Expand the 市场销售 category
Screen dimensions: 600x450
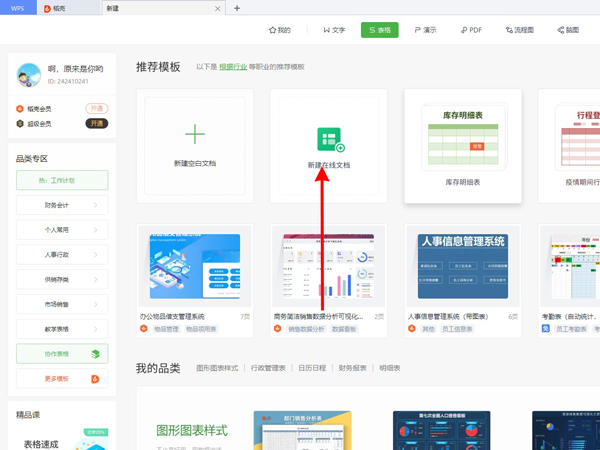tap(62, 304)
